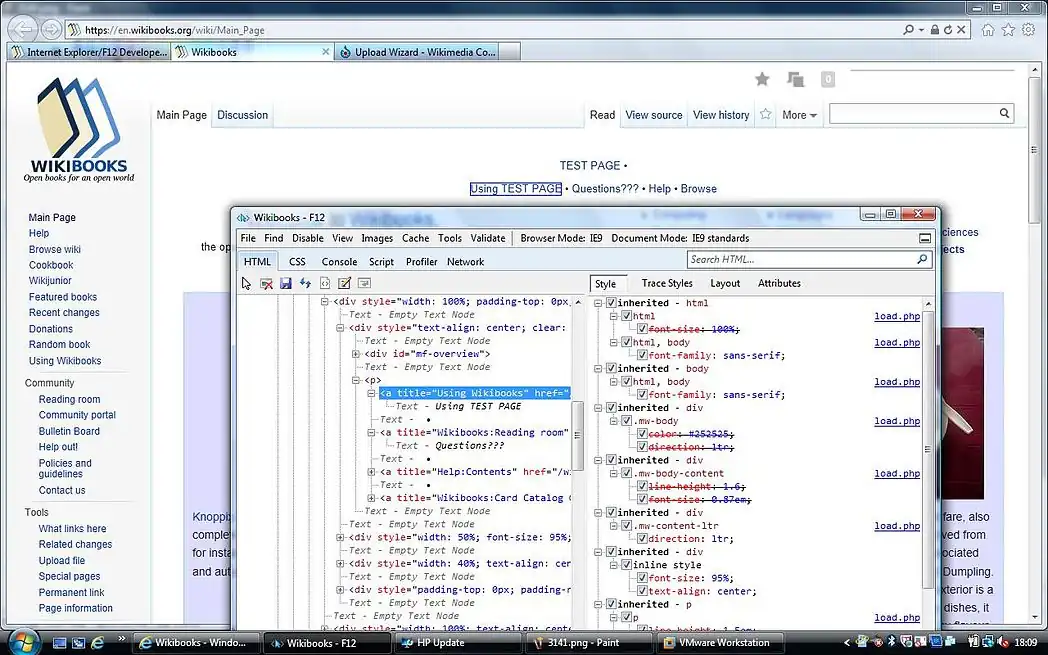
Task: Switch to the Console tab
Action: (x=339, y=261)
